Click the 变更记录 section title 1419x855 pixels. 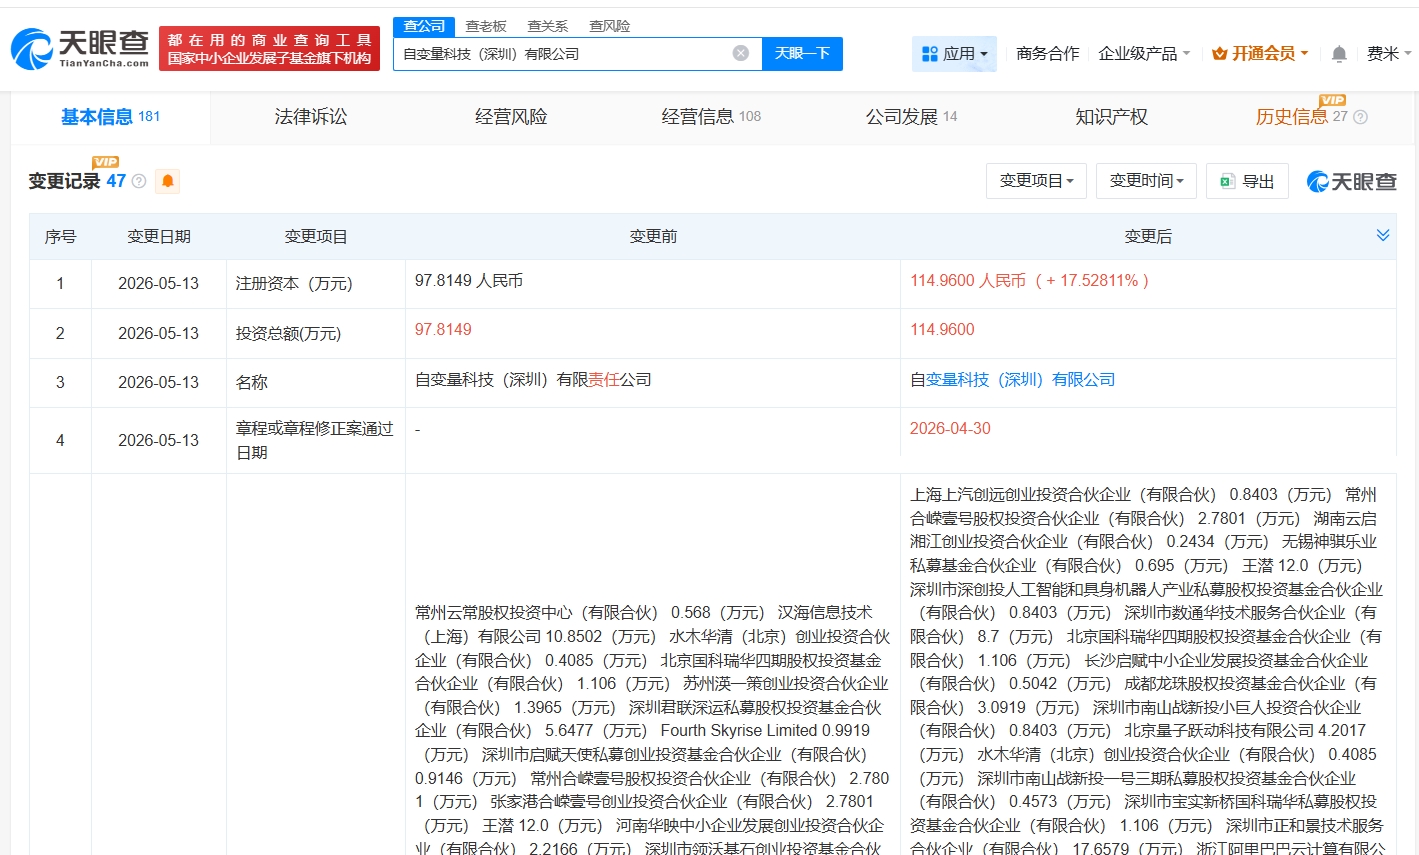64,181
